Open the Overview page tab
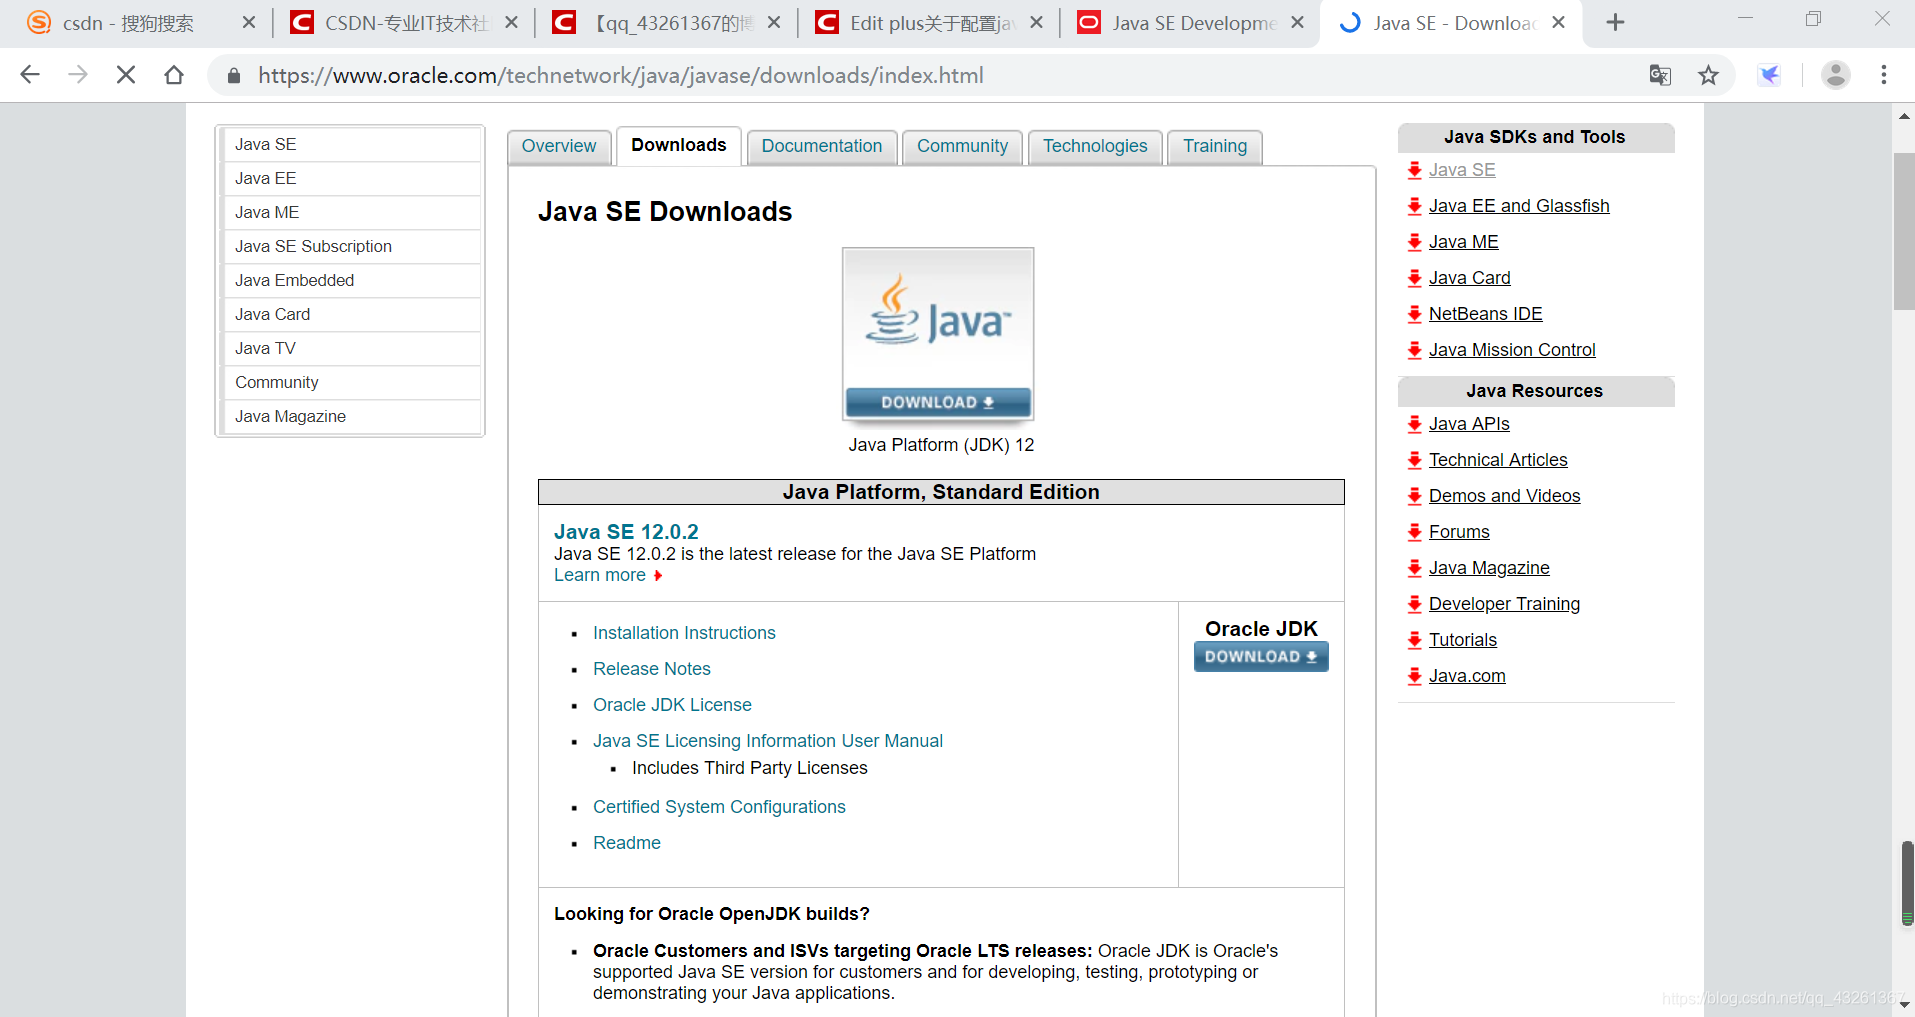The height and width of the screenshot is (1017, 1915). coord(559,146)
